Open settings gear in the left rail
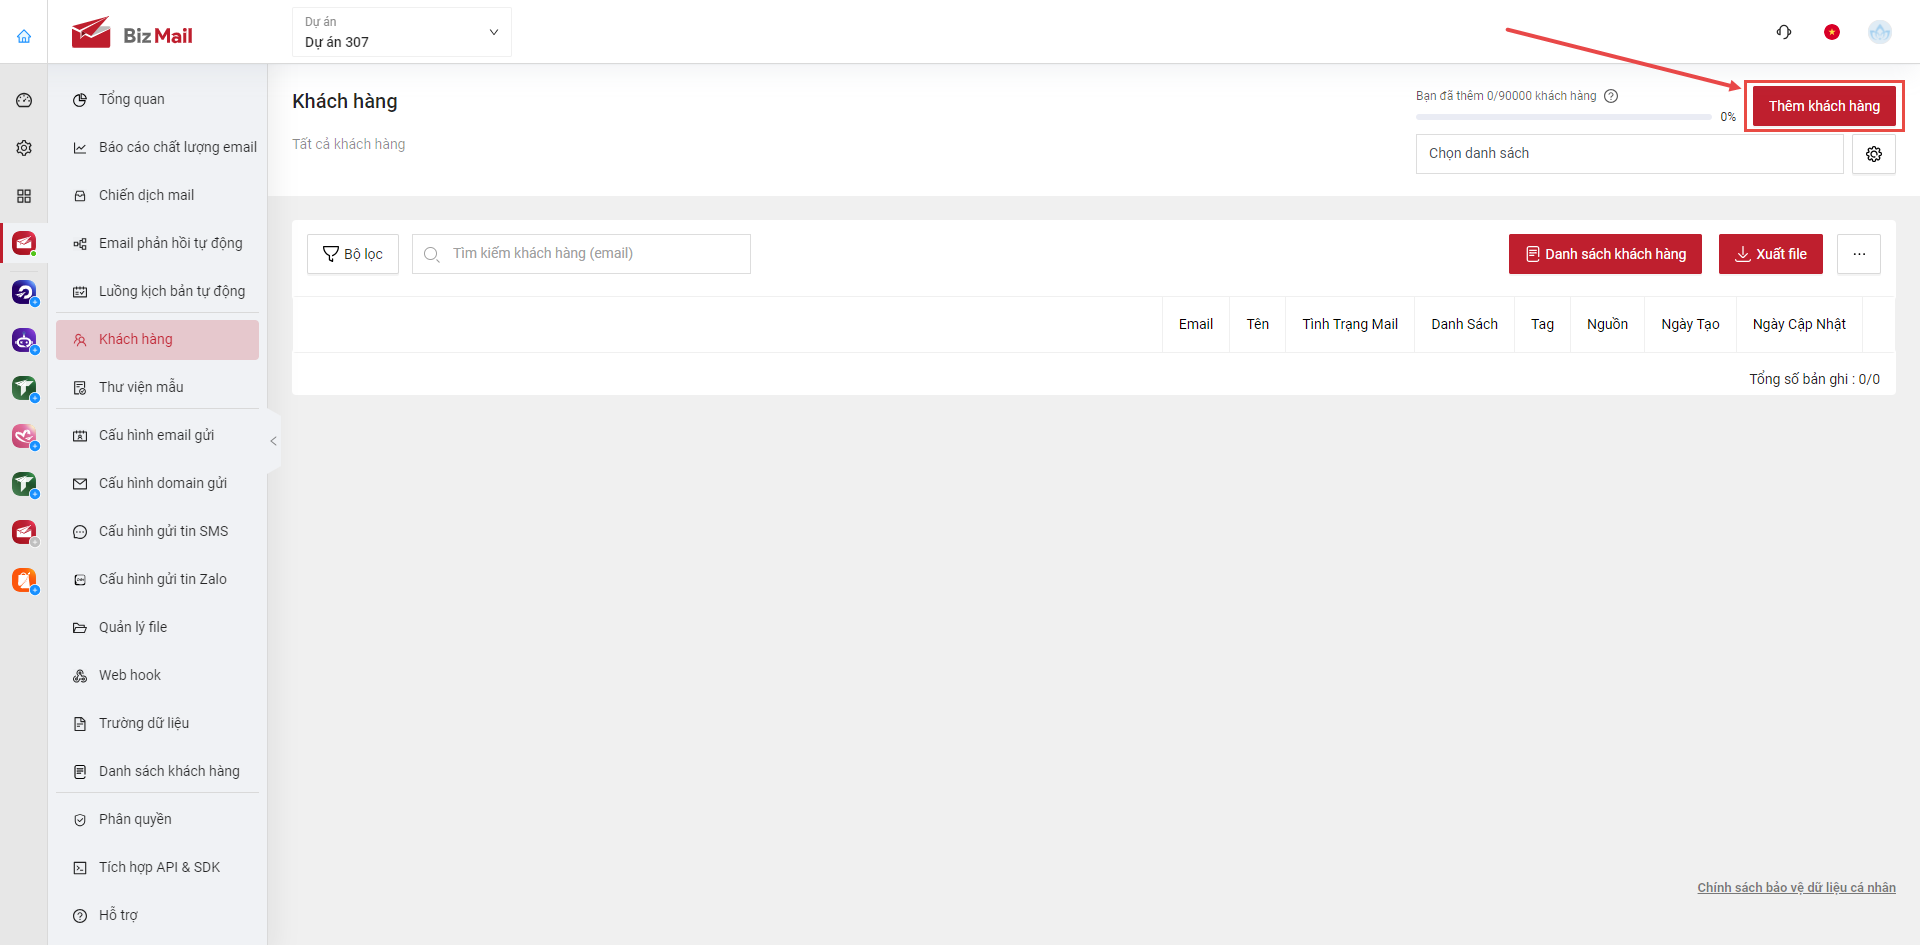This screenshot has width=1920, height=945. tap(24, 148)
